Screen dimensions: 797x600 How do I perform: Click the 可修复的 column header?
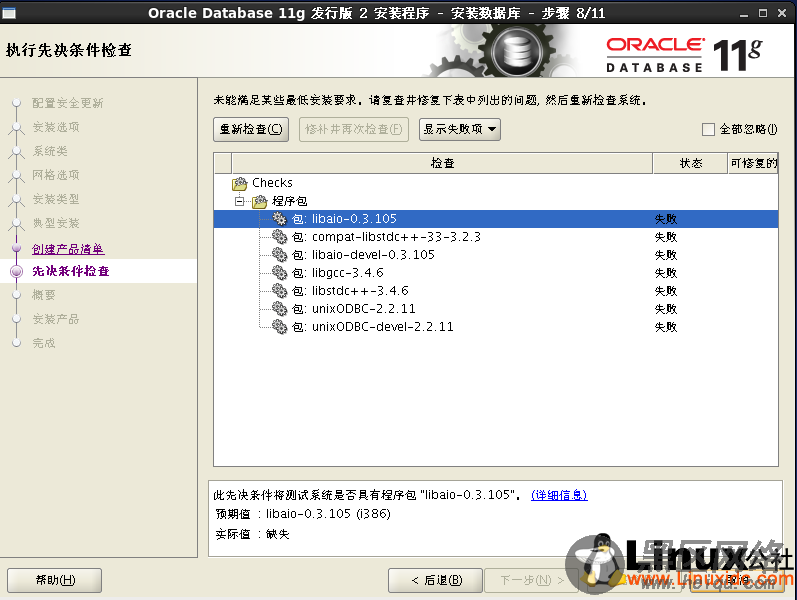coord(753,163)
